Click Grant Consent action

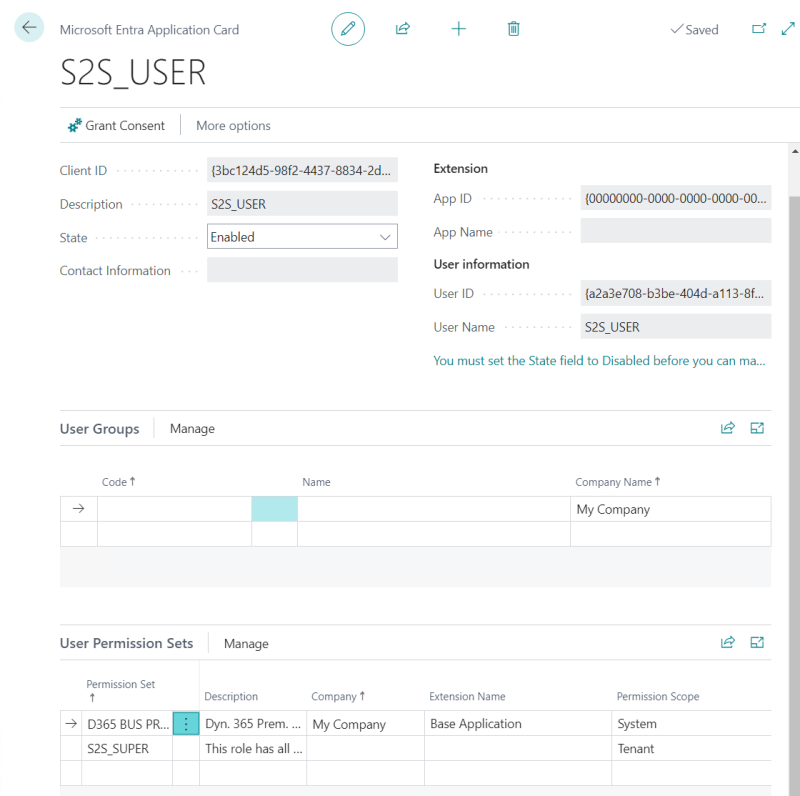point(116,126)
